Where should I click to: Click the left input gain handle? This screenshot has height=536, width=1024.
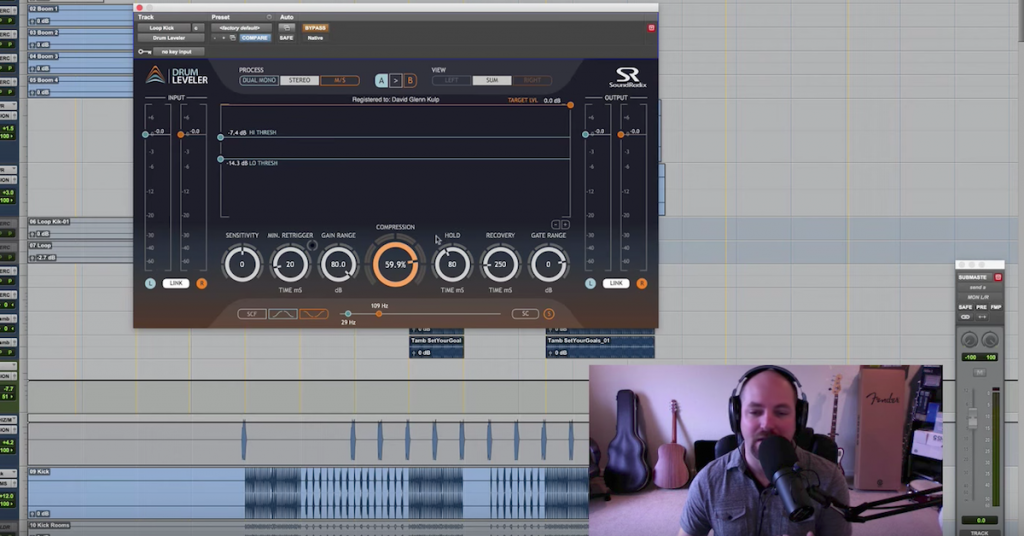pyautogui.click(x=146, y=134)
